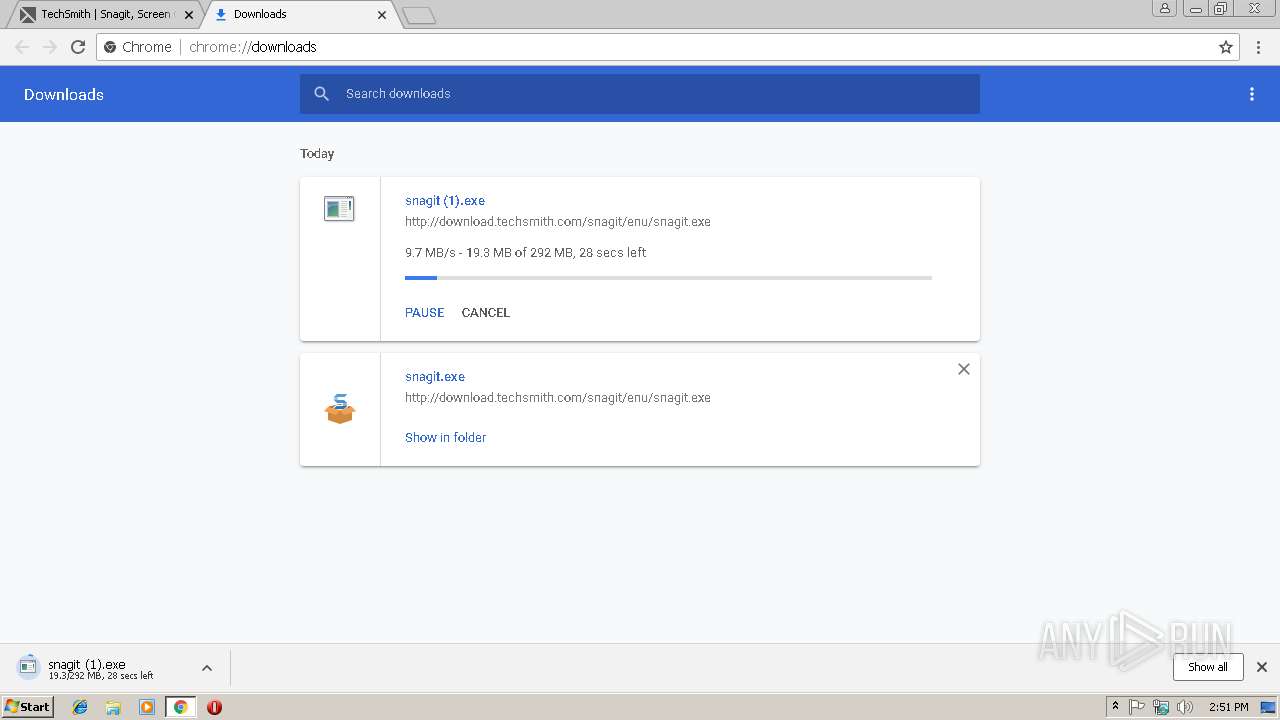Image resolution: width=1280 pixels, height=720 pixels.
Task: Reload the page with the refresh icon
Action: pos(78,47)
